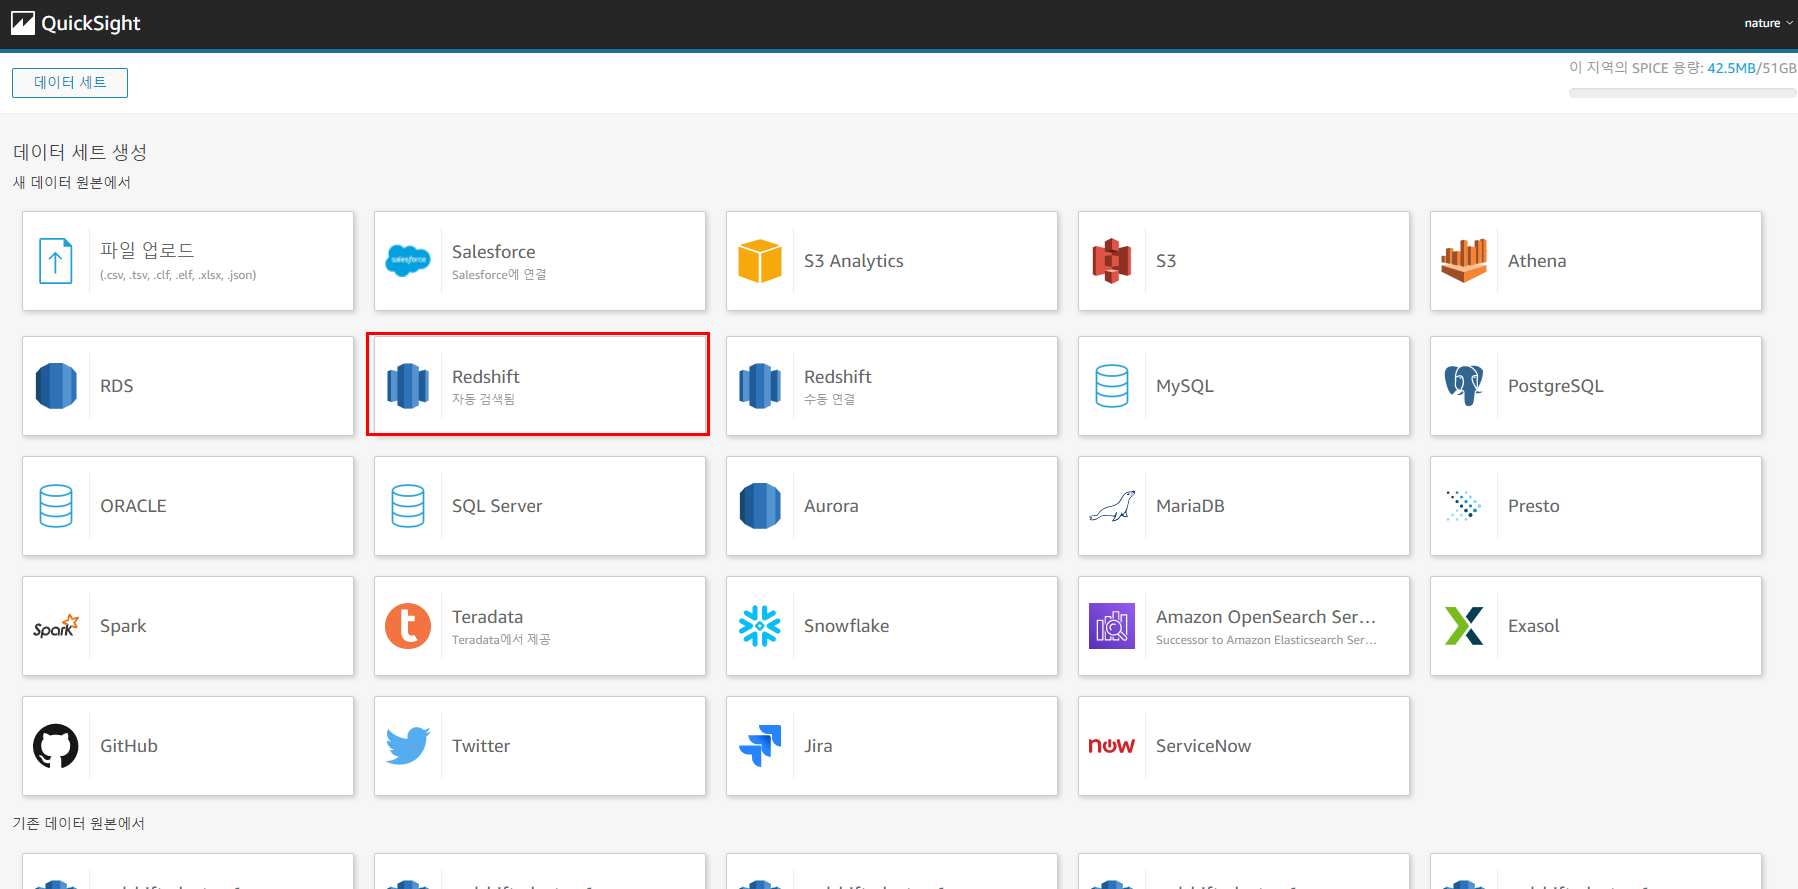Click the SPICE capacity usage bar

[1682, 93]
